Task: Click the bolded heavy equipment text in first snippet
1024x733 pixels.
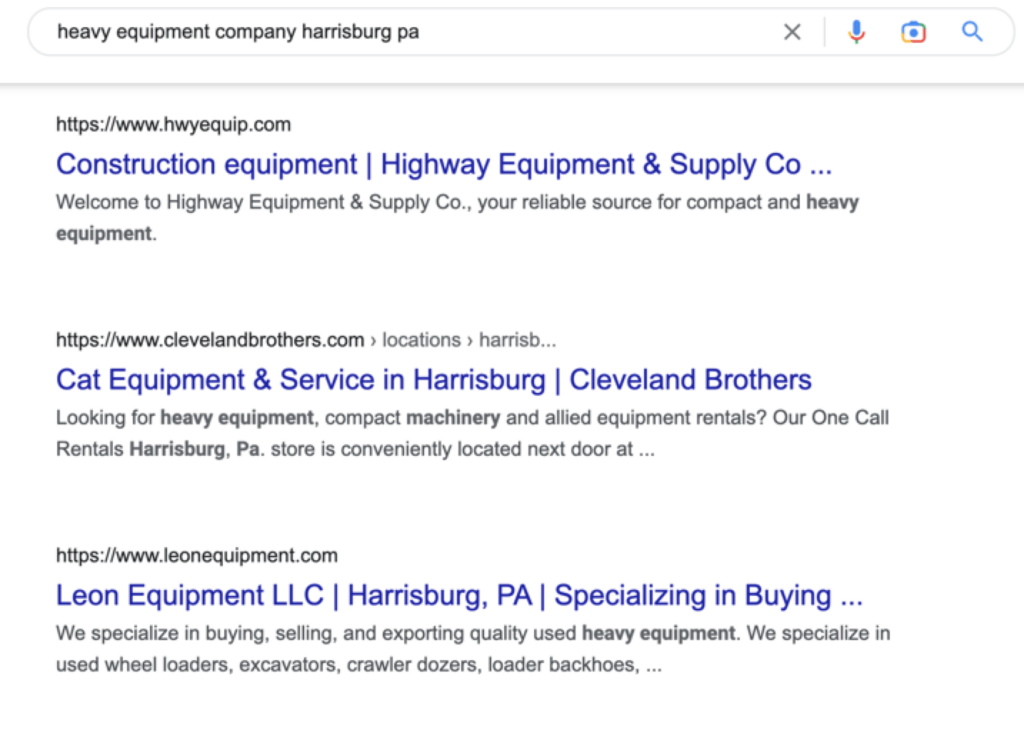Action: click(x=832, y=202)
